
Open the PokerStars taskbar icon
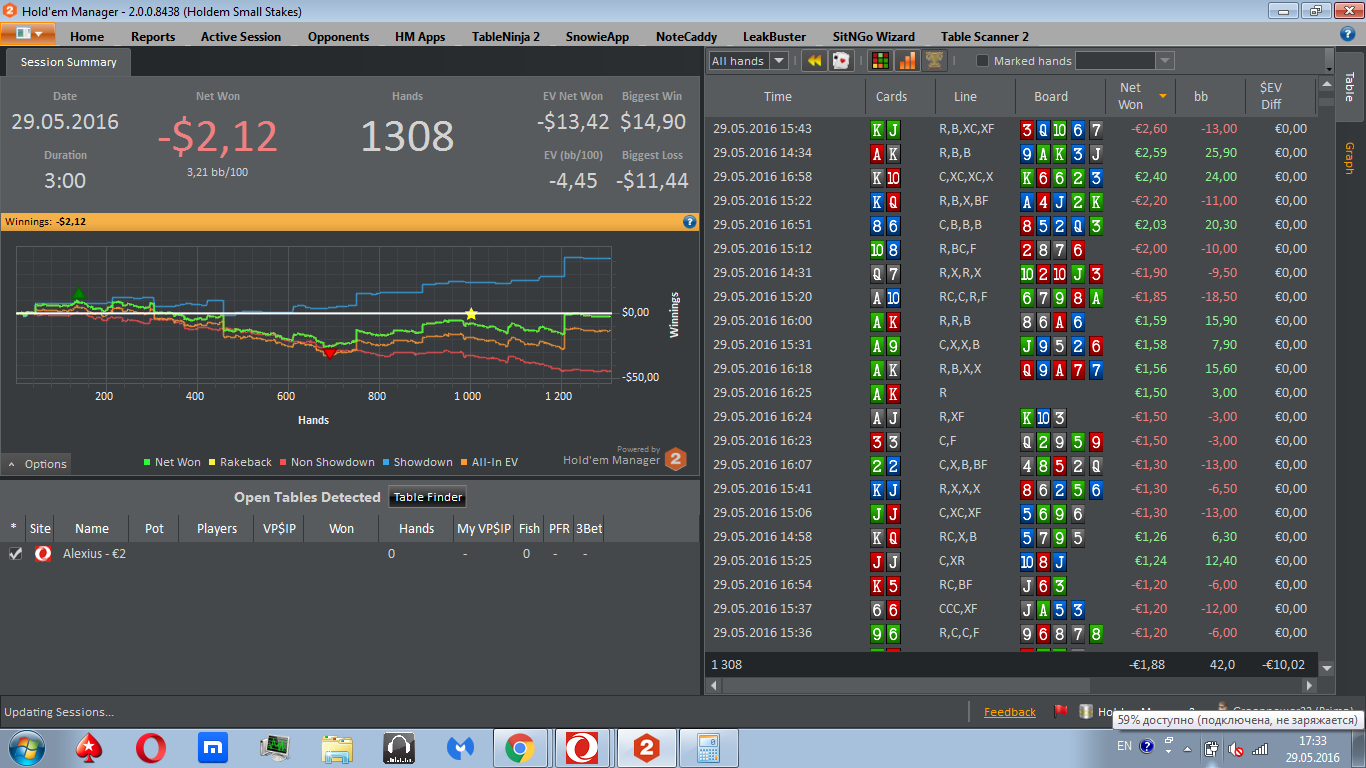[x=89, y=747]
